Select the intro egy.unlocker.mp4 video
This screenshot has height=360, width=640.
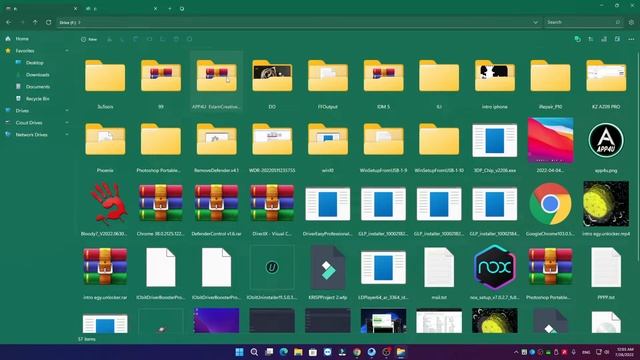606,210
